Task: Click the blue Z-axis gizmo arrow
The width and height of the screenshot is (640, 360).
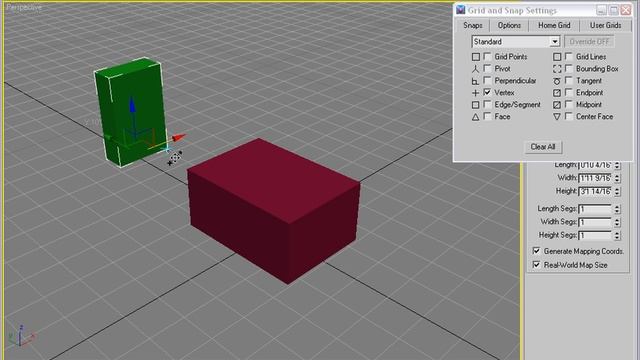Action: [x=132, y=104]
